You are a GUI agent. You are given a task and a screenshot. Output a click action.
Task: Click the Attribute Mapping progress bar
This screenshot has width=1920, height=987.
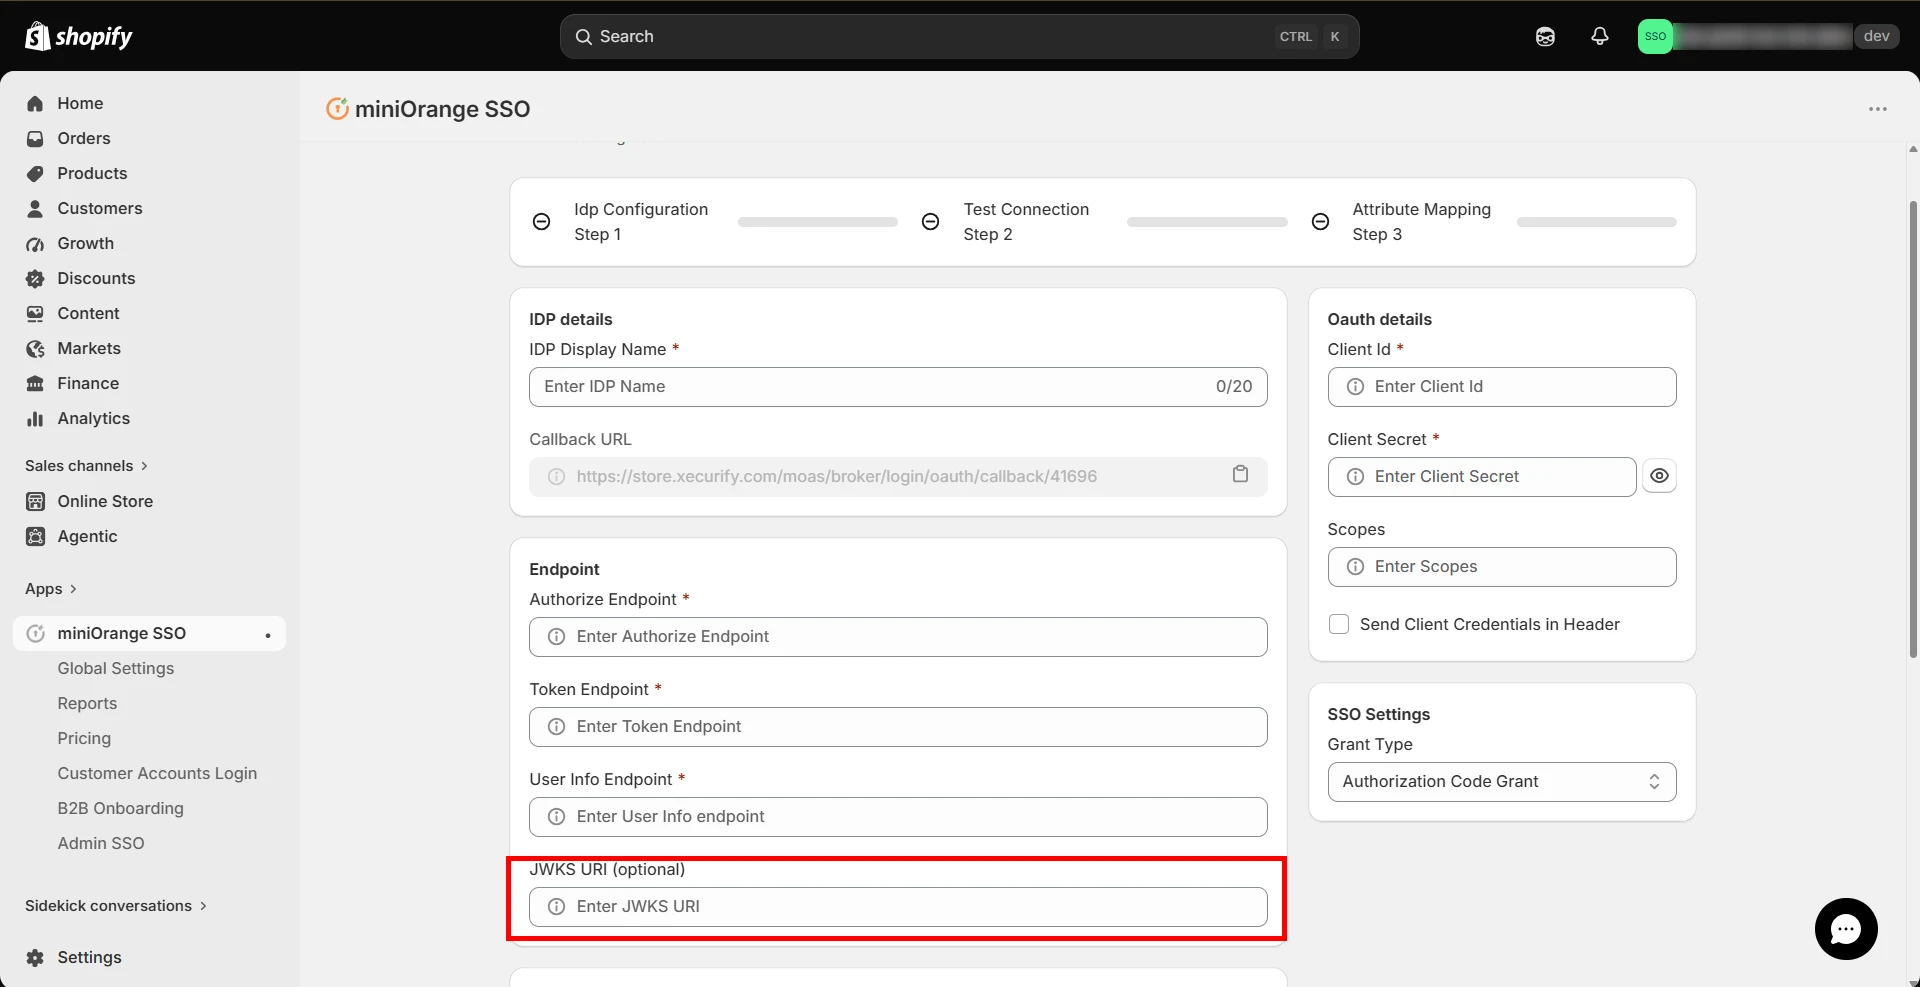[1596, 222]
